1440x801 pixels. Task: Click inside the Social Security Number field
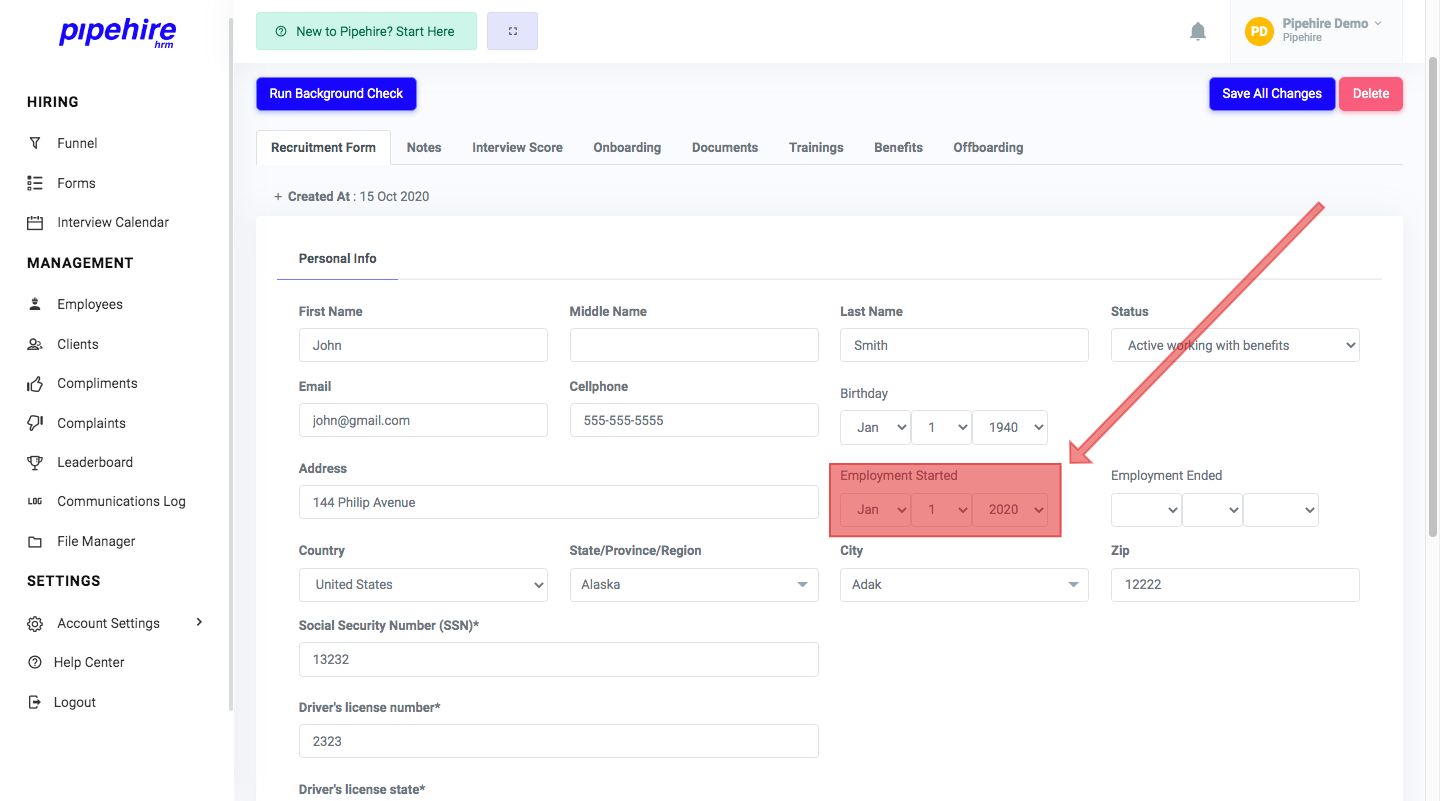558,659
